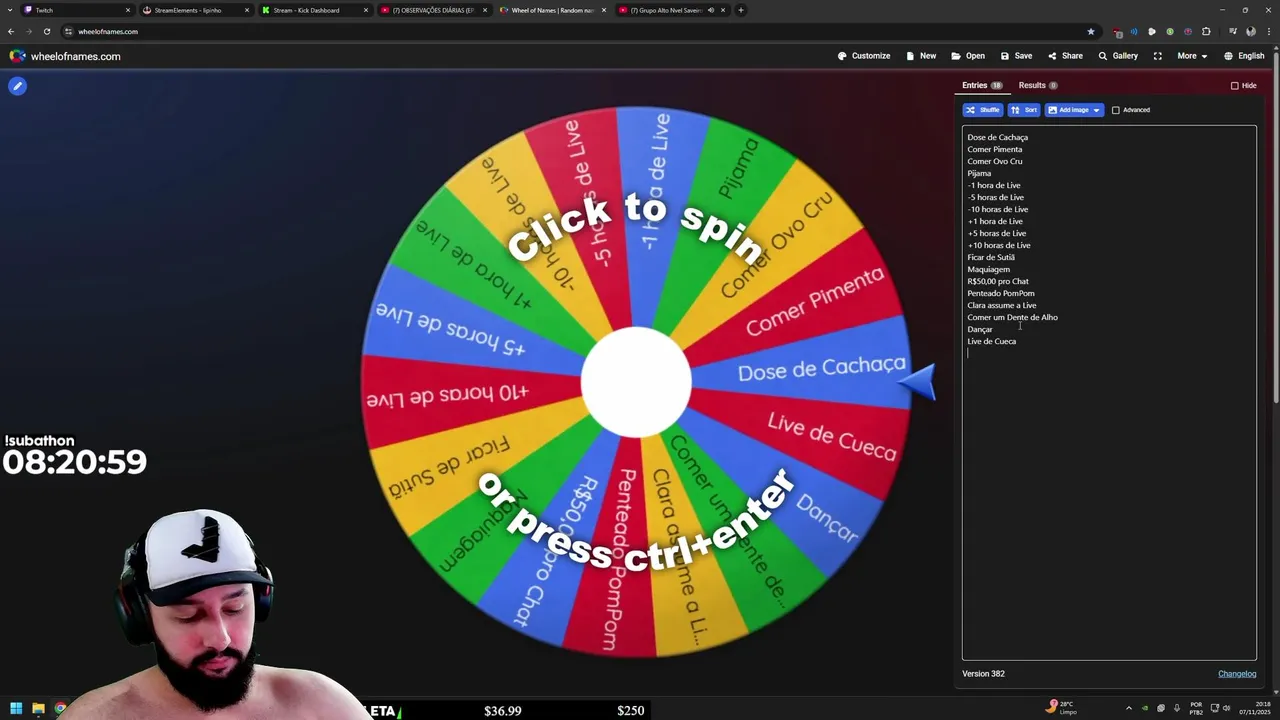The height and width of the screenshot is (720, 1280).
Task: Expand the More menu
Action: click(x=1192, y=56)
